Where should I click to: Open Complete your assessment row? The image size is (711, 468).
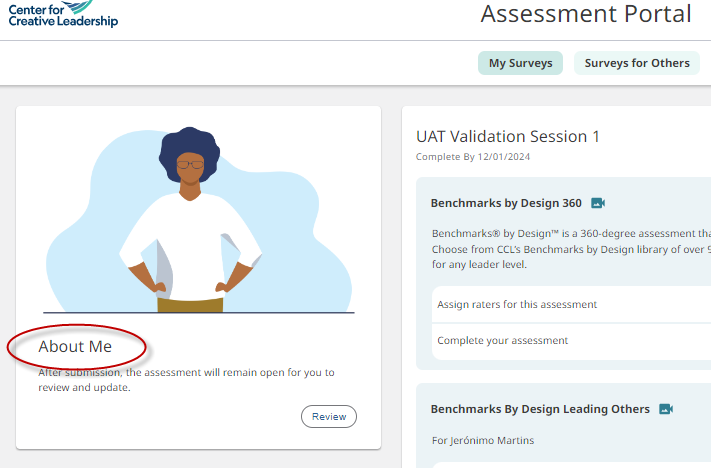(571, 341)
